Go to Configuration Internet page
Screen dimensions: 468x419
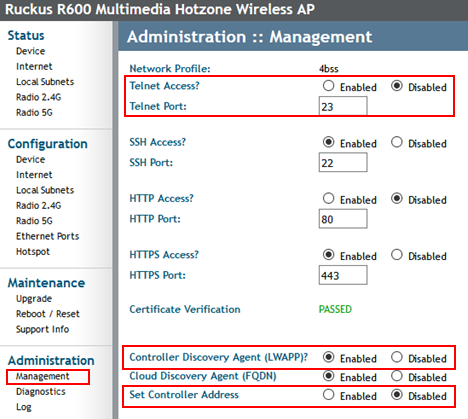(x=34, y=175)
